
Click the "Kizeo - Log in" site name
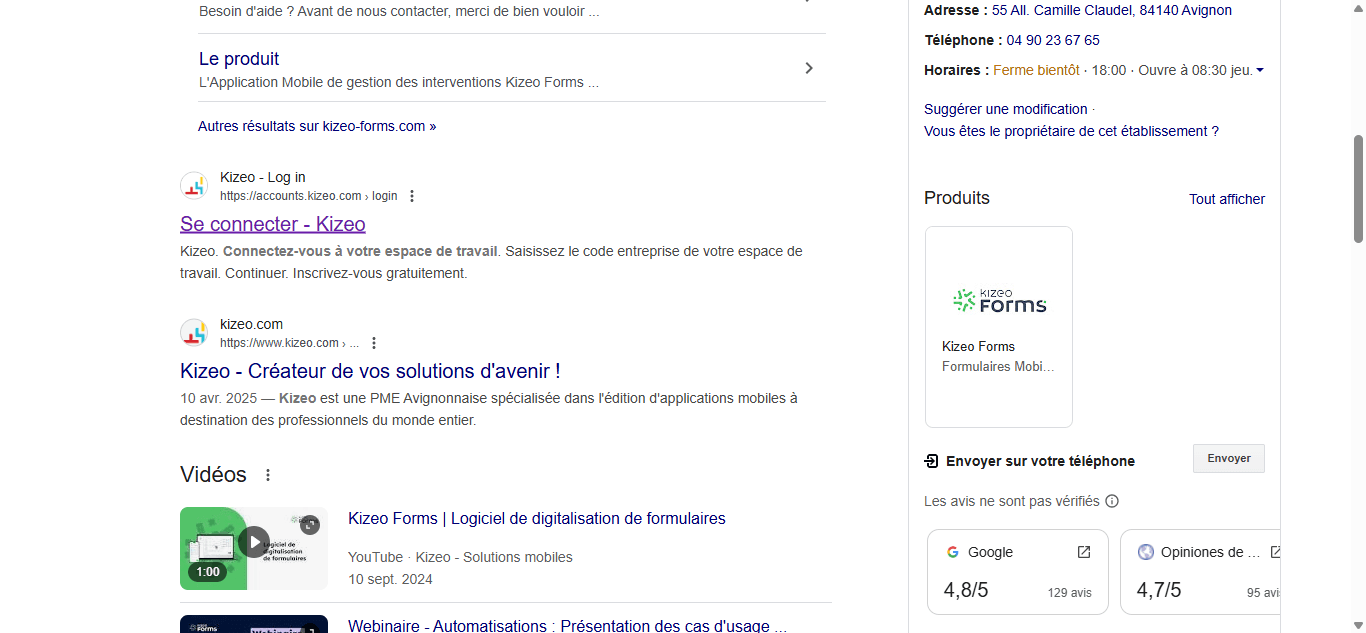coord(263,177)
